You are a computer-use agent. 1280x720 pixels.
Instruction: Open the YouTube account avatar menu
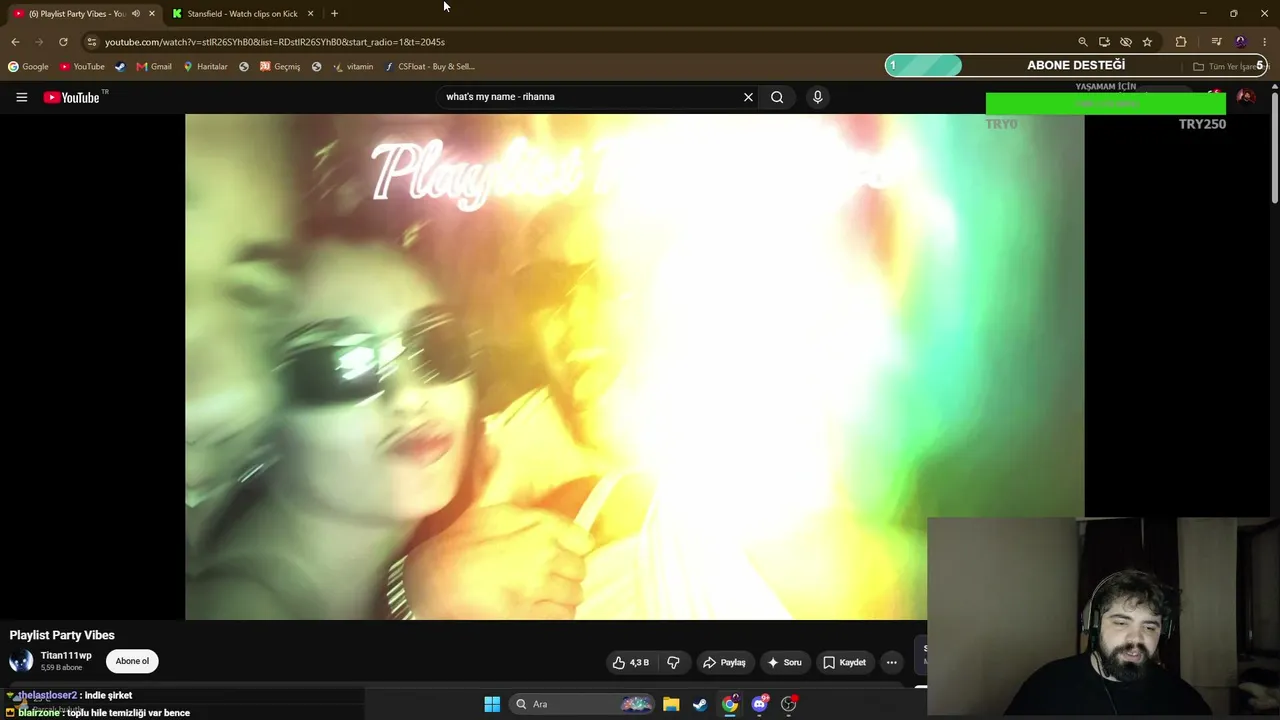[x=1246, y=97]
